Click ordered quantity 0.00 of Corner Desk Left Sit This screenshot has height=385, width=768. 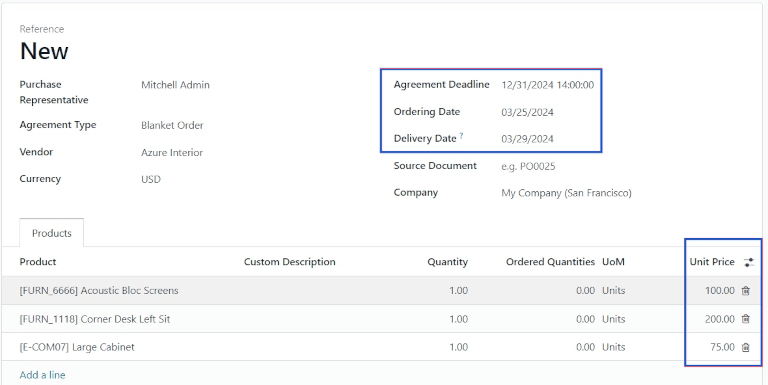click(585, 319)
